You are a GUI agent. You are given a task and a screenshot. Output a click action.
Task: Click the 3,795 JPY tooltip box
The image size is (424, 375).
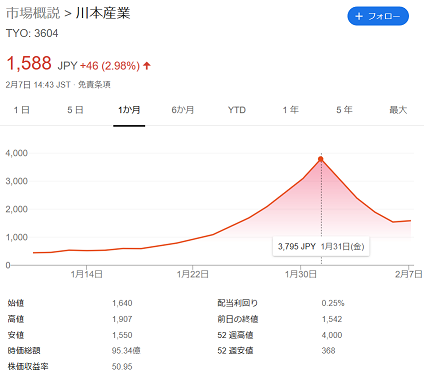tap(321, 246)
